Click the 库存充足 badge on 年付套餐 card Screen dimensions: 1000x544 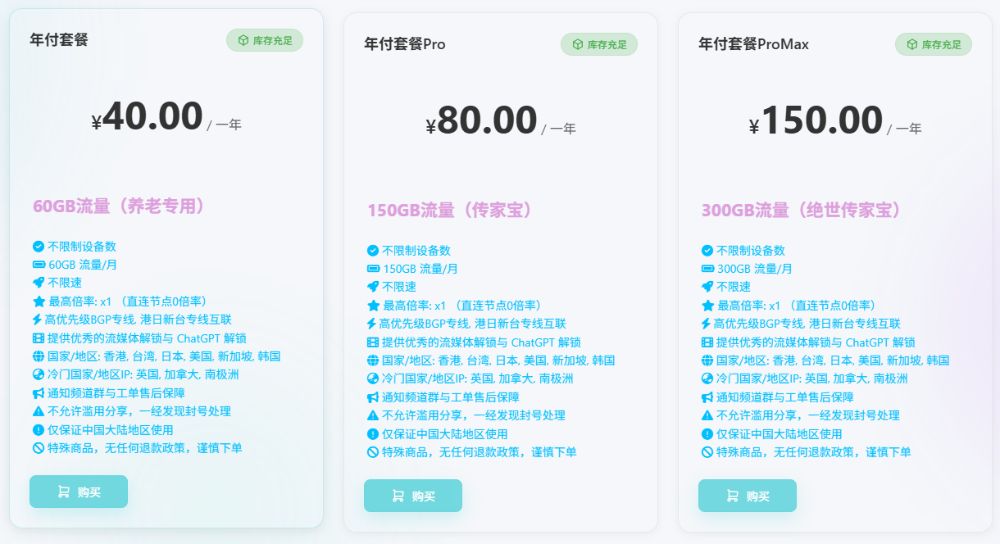click(x=264, y=40)
